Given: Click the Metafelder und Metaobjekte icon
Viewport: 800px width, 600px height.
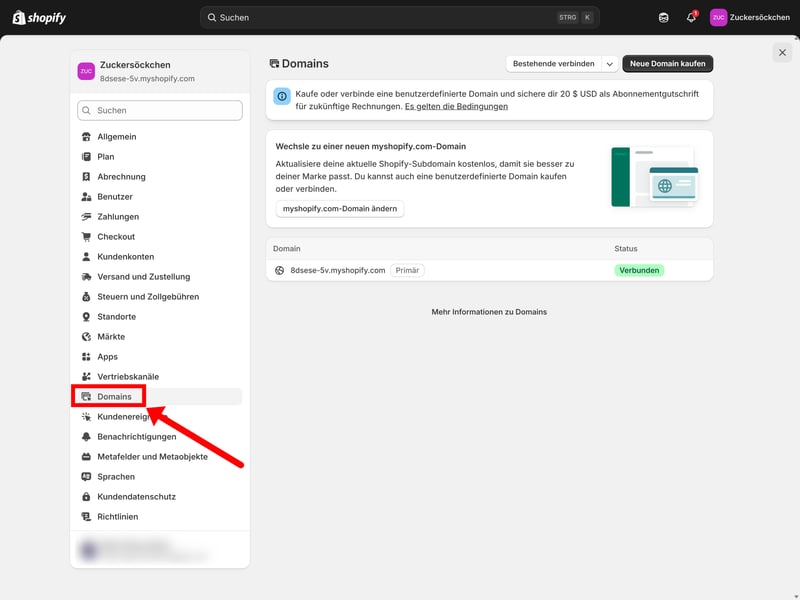Looking at the screenshot, I should click(x=86, y=457).
